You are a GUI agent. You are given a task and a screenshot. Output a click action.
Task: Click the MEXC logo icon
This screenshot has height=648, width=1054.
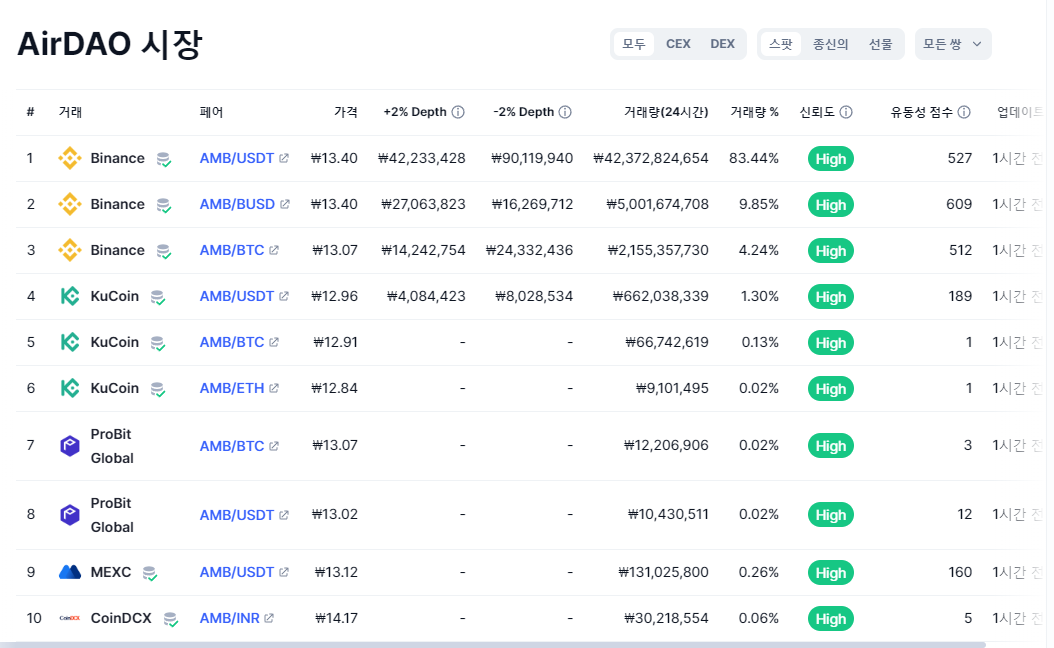(70, 572)
